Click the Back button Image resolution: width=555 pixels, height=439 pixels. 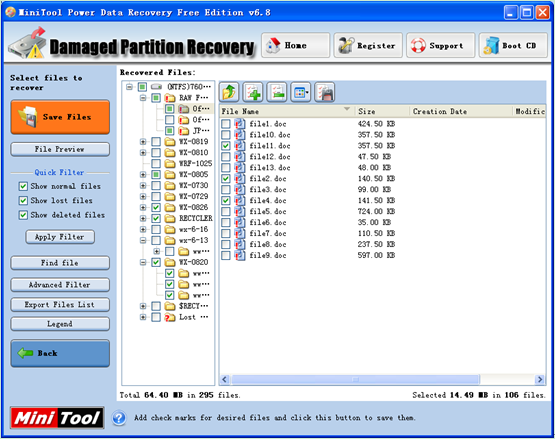[60, 353]
